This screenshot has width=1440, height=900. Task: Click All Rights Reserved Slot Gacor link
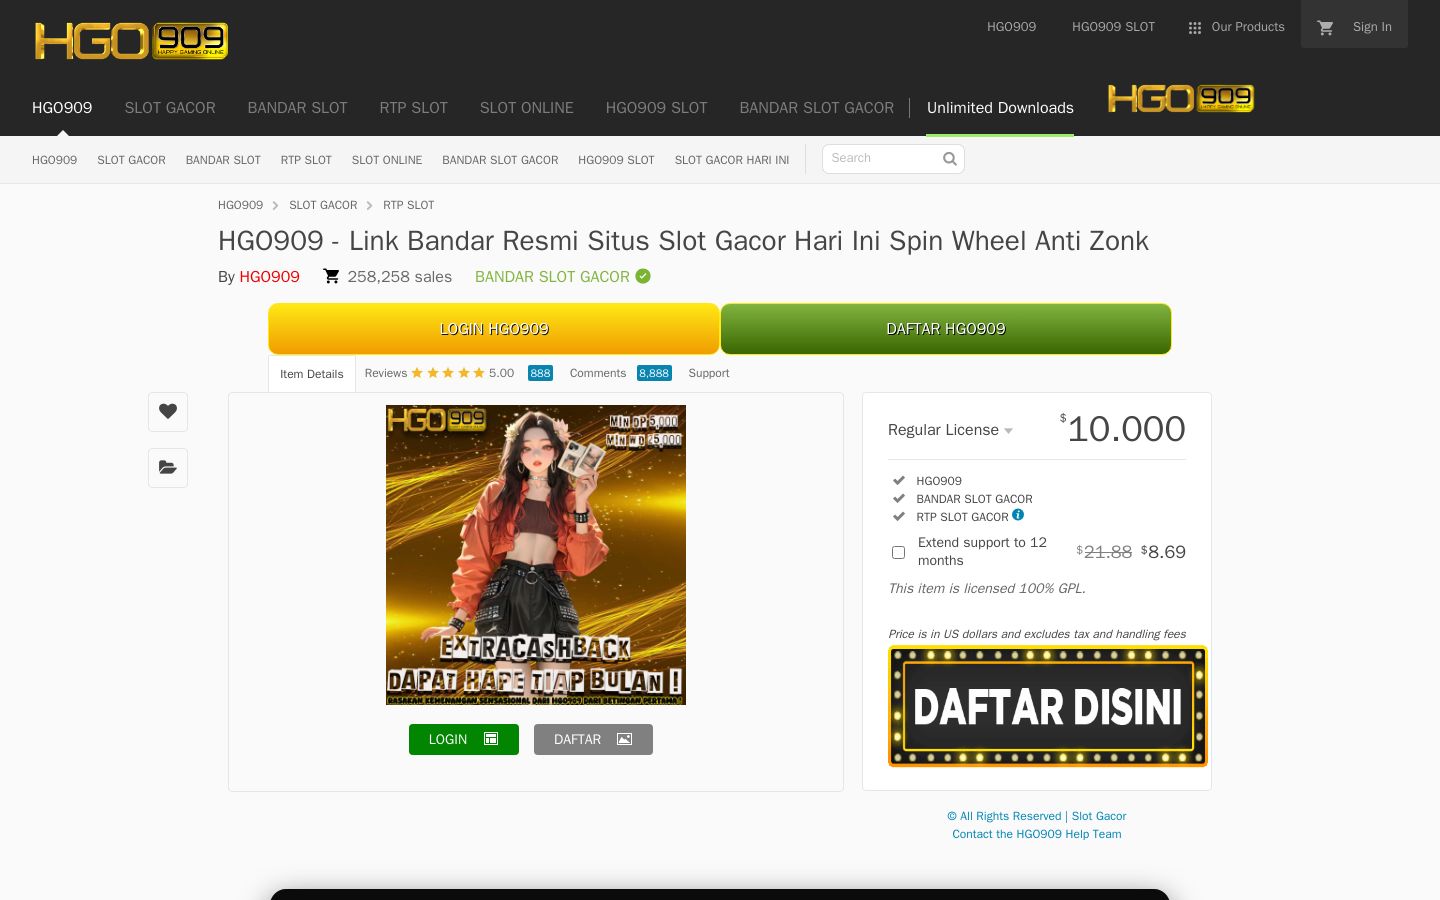(1037, 816)
